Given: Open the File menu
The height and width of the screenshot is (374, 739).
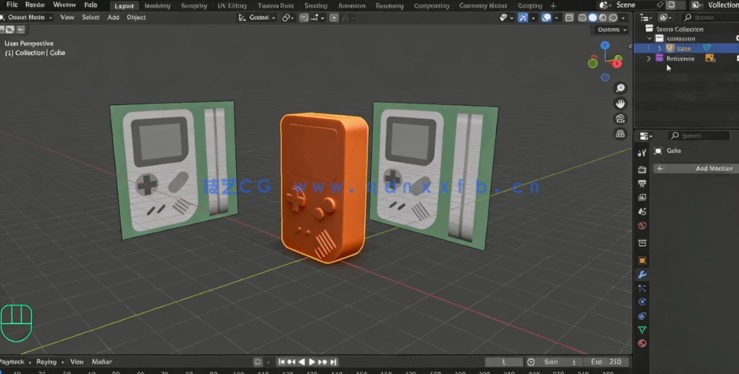Looking at the screenshot, I should click(x=12, y=5).
